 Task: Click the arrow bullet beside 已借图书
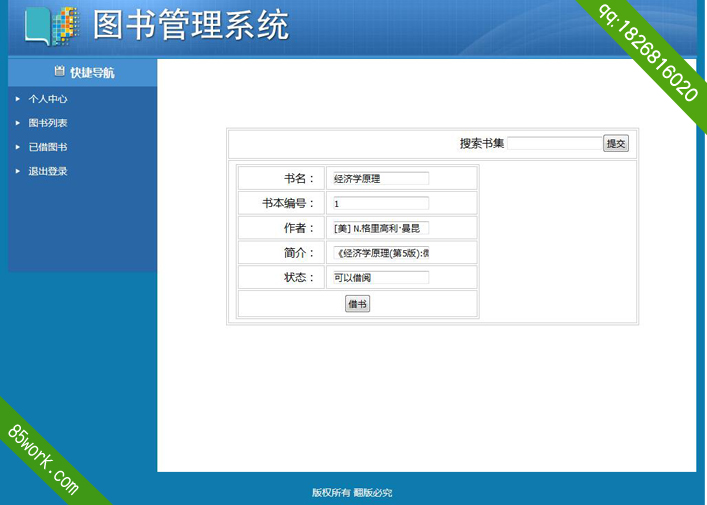(x=18, y=147)
